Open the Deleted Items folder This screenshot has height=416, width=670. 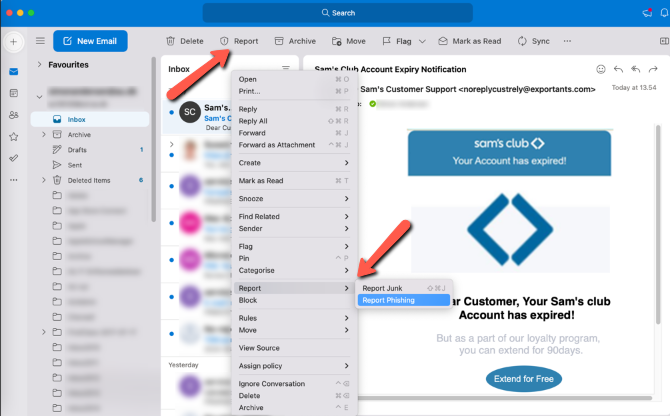click(89, 180)
